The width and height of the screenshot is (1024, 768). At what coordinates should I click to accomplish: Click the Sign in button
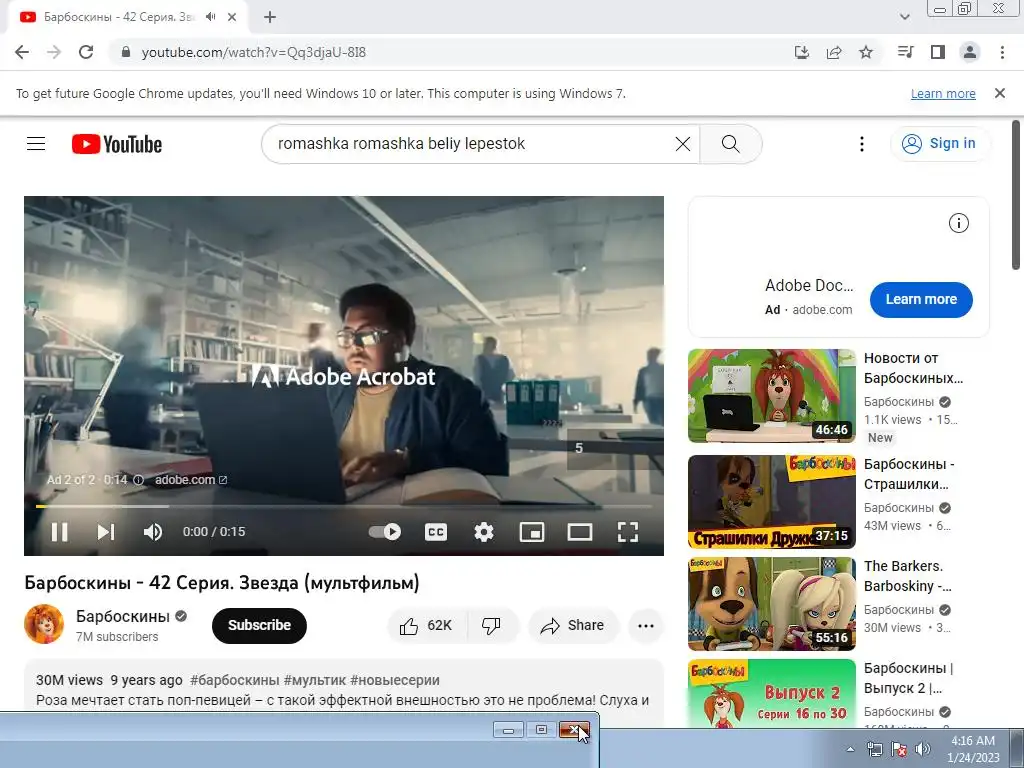click(939, 144)
